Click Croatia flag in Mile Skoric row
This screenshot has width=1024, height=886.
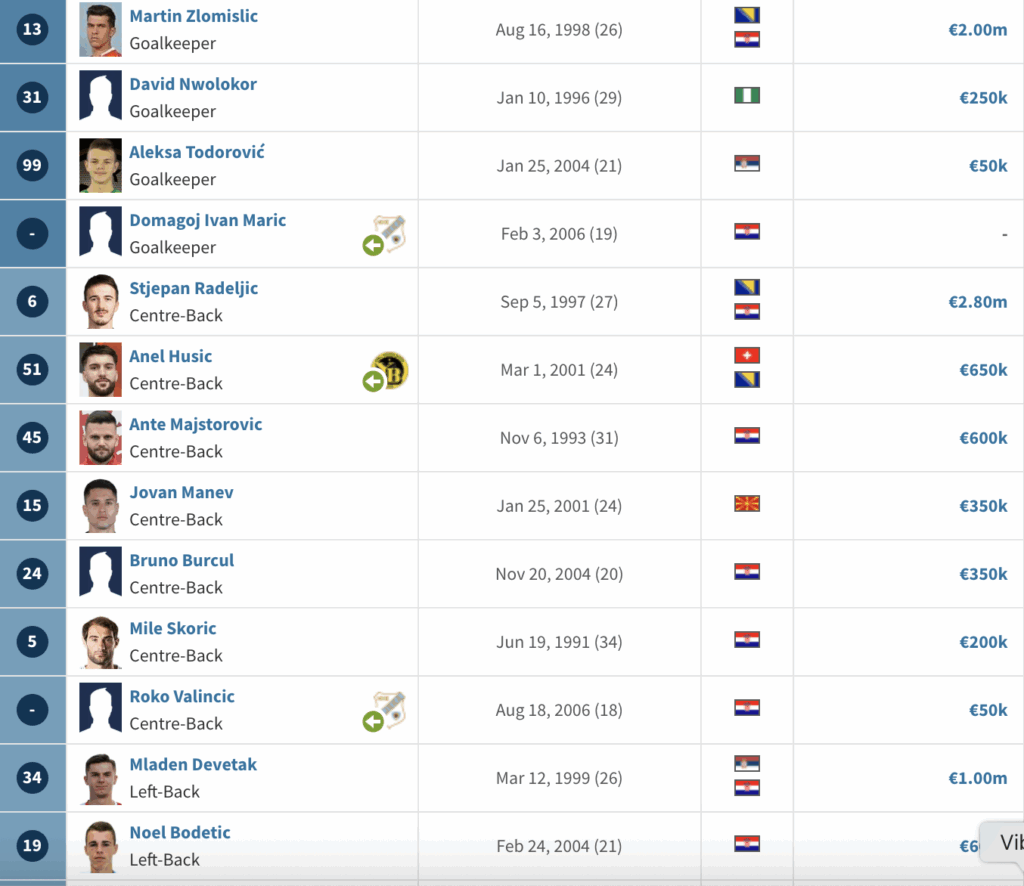click(746, 640)
